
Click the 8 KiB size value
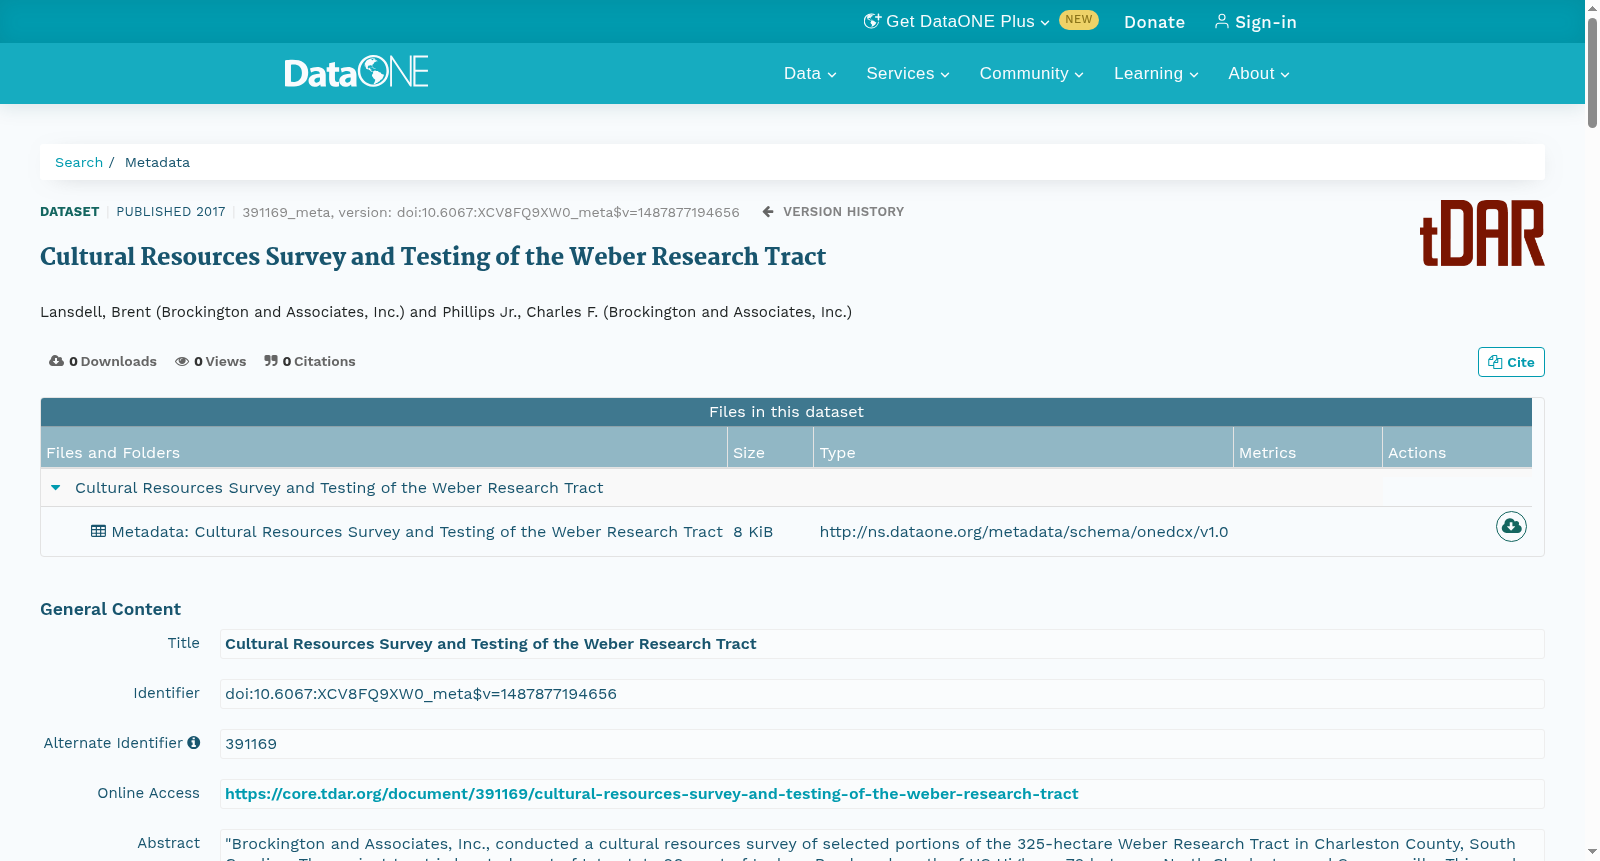tap(753, 532)
